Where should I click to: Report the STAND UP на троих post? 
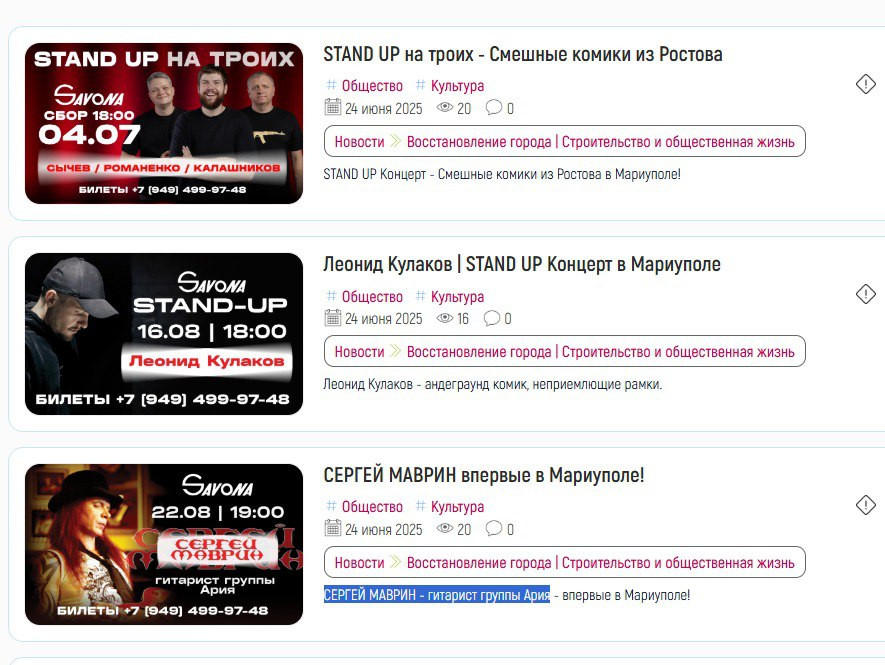pos(865,84)
